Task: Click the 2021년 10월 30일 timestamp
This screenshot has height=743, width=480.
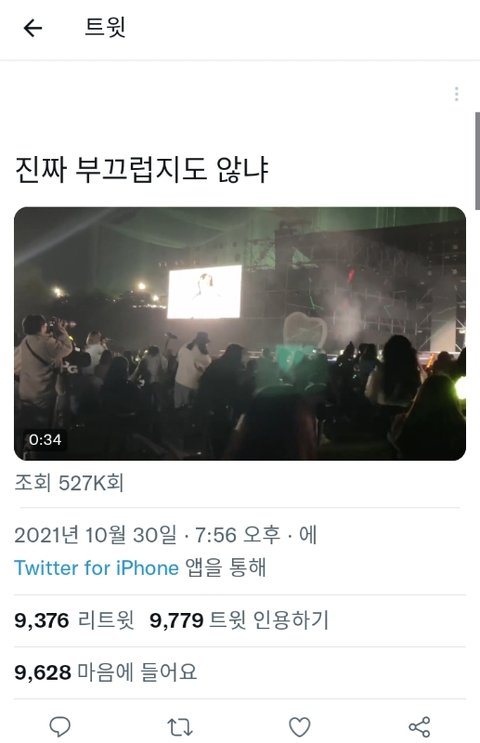Action: click(95, 535)
